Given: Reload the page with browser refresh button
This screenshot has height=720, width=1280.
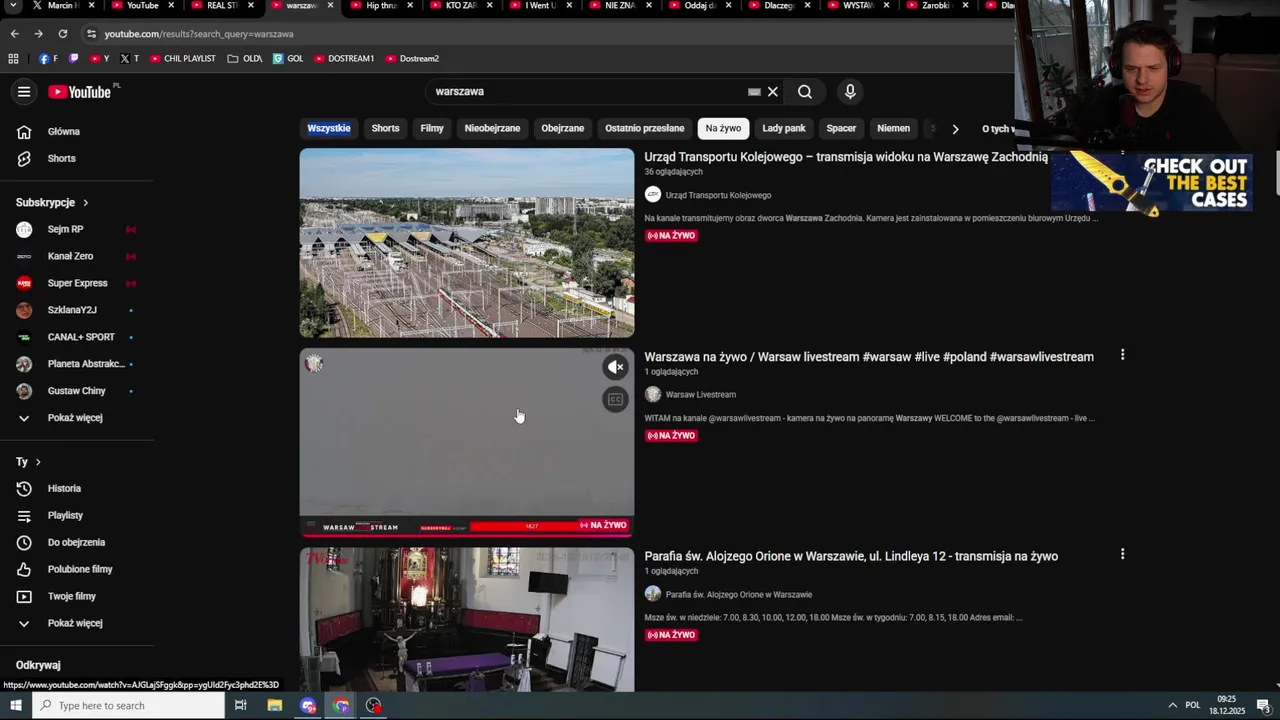Looking at the screenshot, I should (62, 34).
